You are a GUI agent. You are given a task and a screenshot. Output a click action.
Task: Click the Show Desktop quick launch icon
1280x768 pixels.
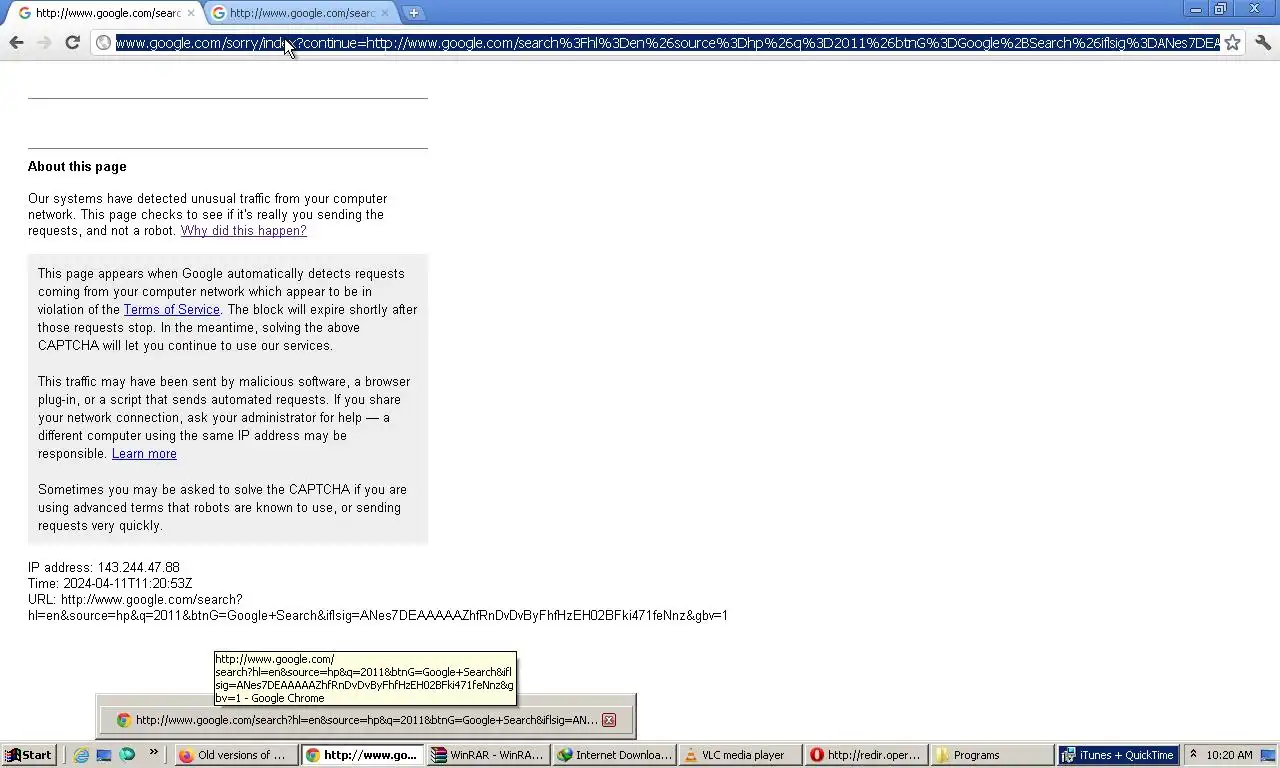[x=104, y=755]
